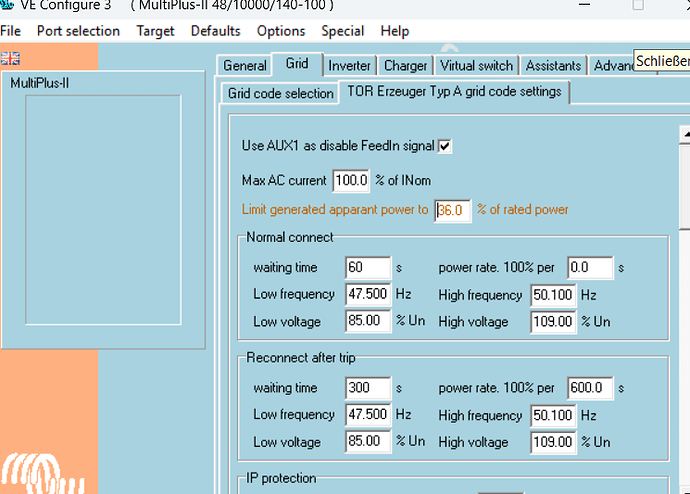Click the UK flag language icon
Viewport: 690px width, 494px height.
pos(10,59)
